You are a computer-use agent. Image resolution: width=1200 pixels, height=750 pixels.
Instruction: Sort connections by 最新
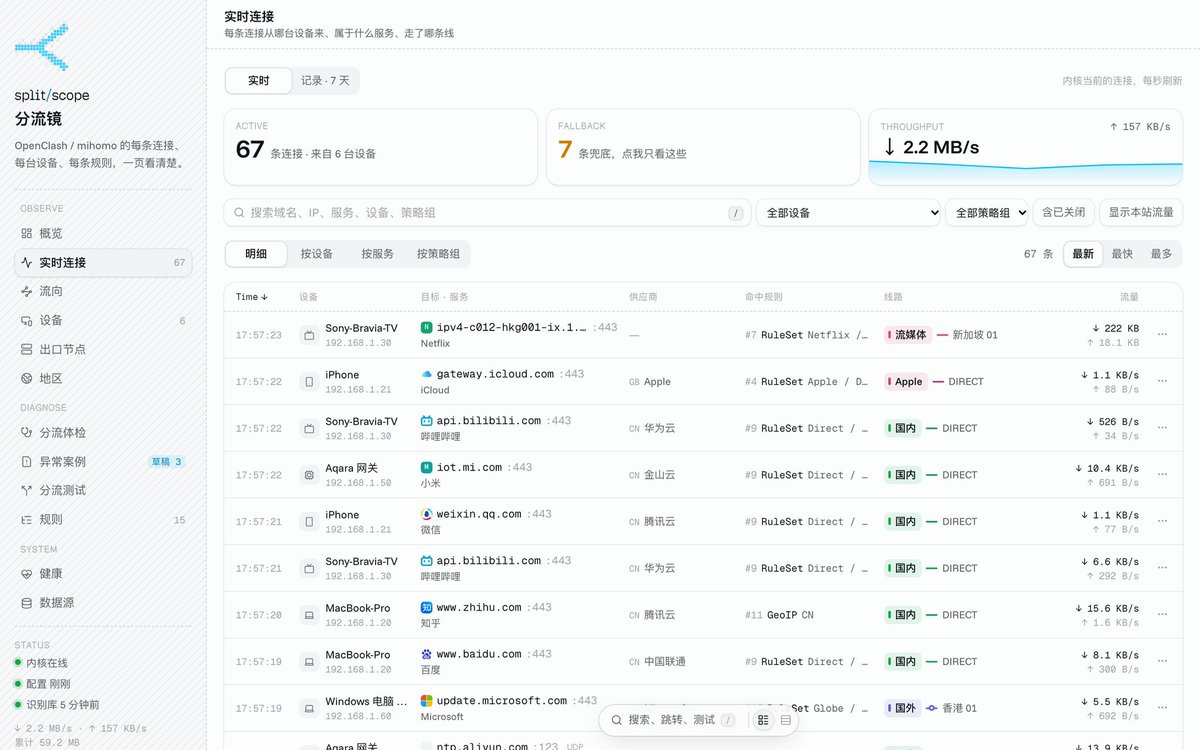[1083, 254]
